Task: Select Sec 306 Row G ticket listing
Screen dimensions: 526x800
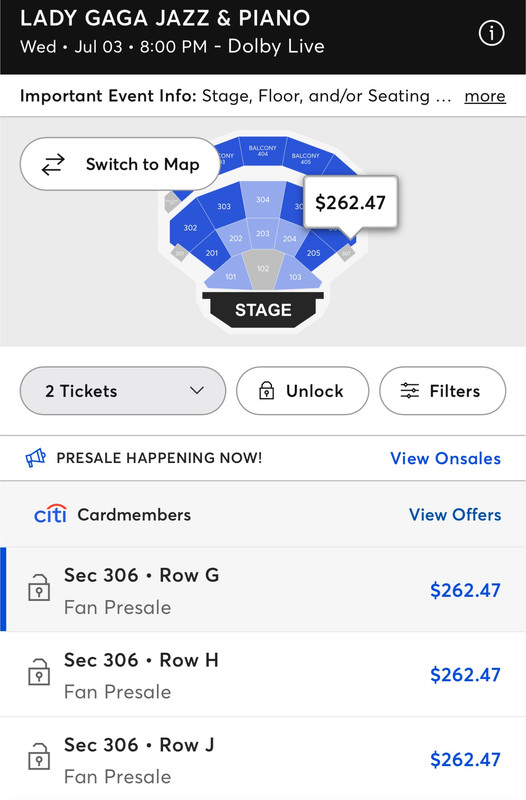Action: point(263,589)
